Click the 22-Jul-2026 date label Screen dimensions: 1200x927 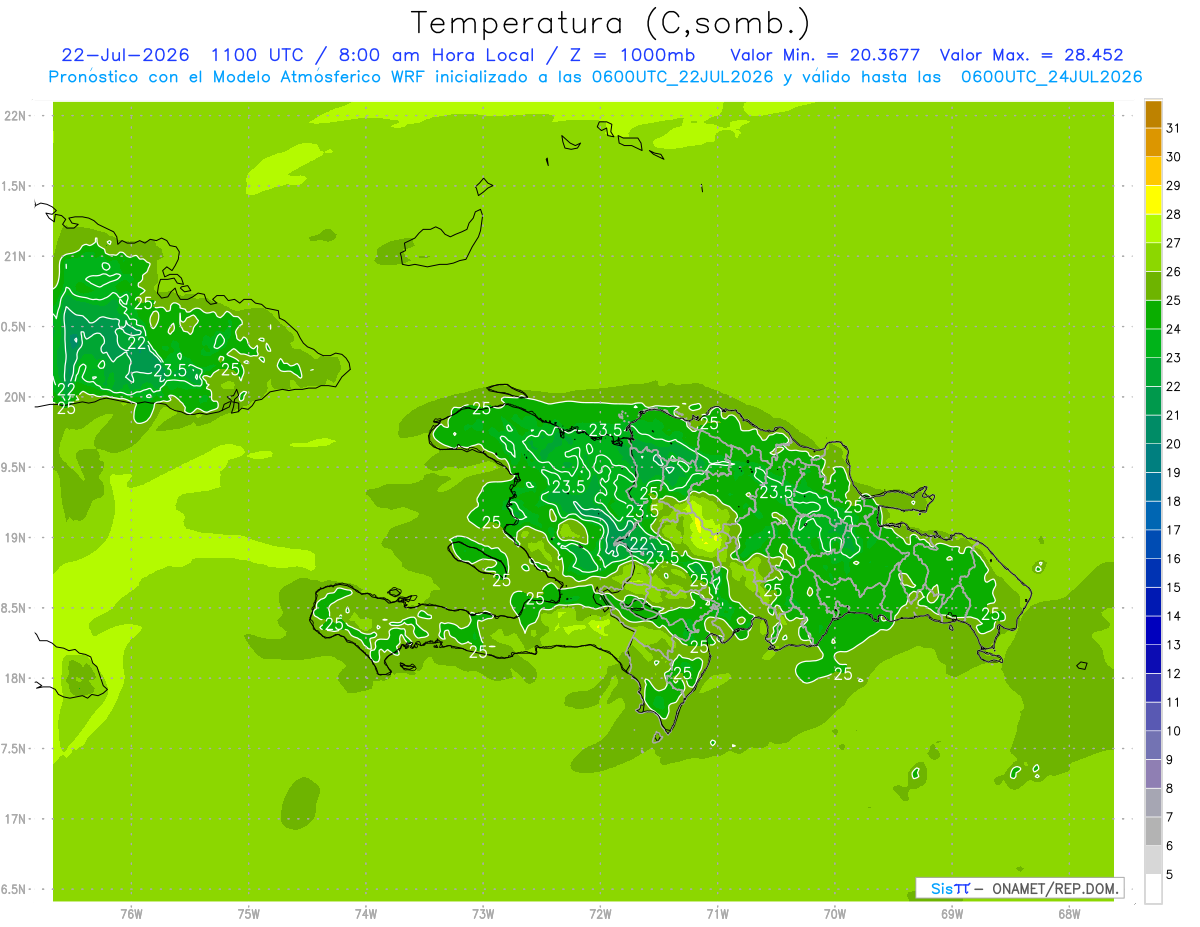(126, 55)
